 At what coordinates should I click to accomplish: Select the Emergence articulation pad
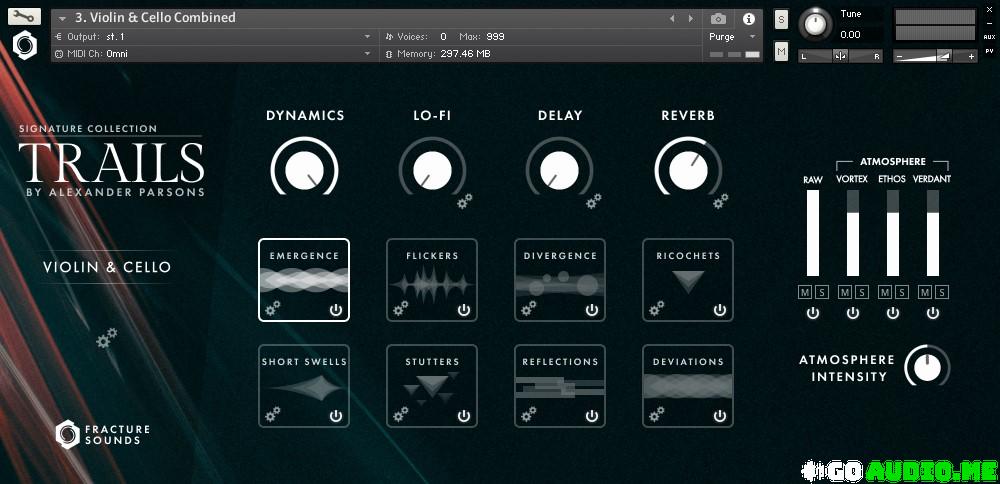pyautogui.click(x=304, y=279)
